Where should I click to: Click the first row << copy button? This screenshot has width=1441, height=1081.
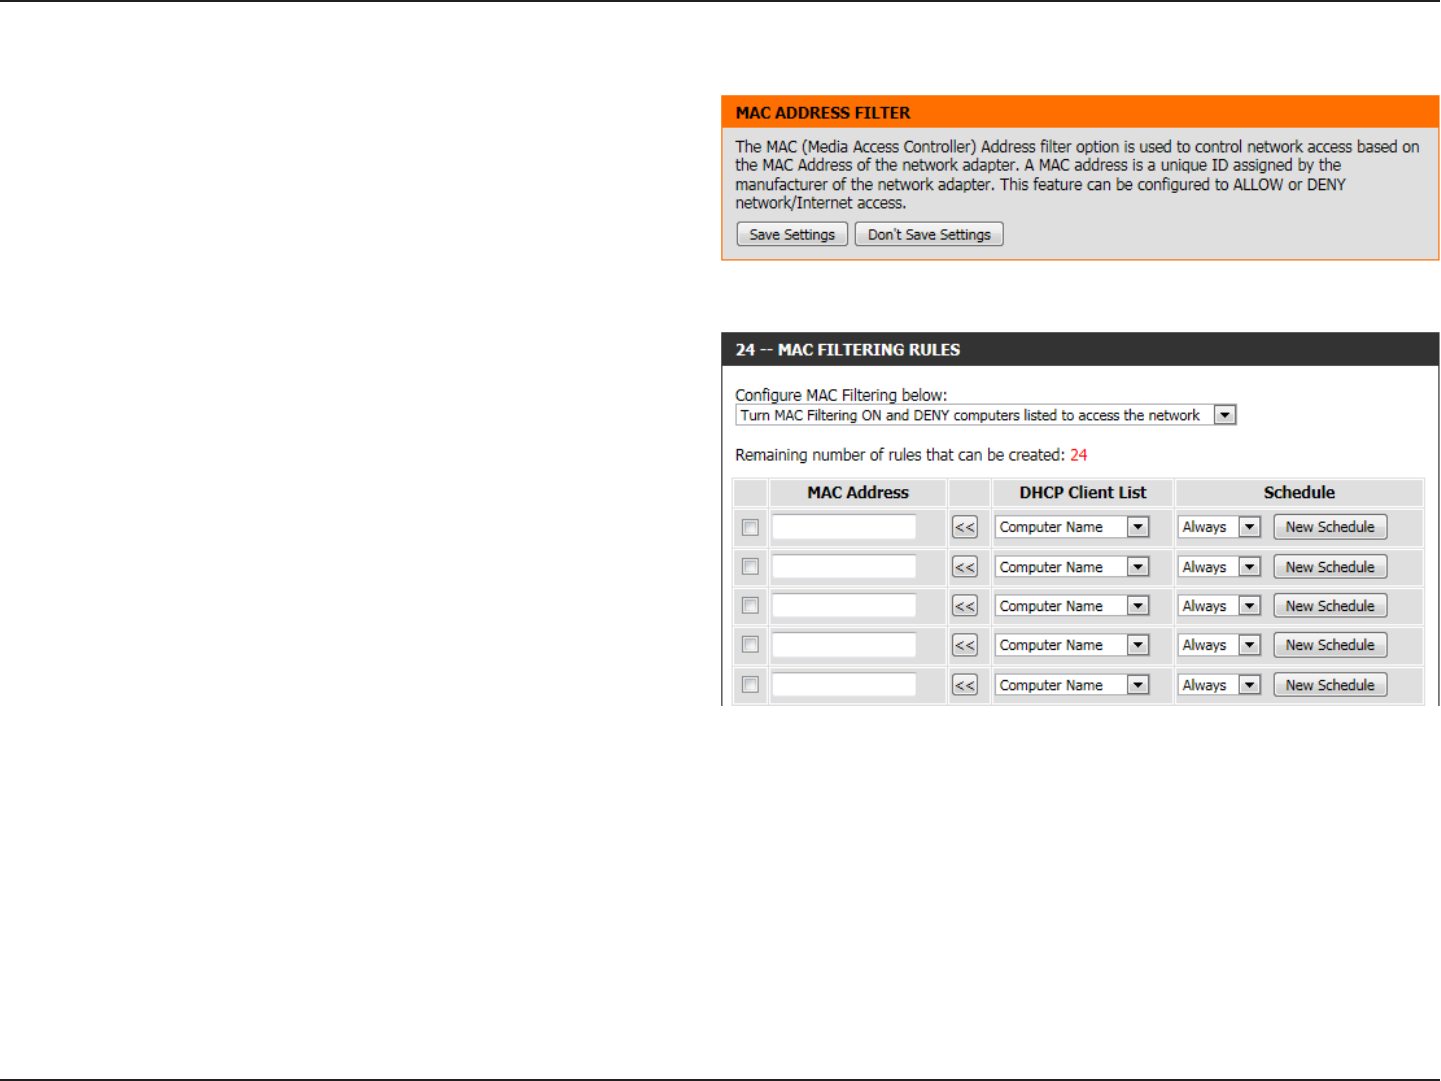click(965, 527)
